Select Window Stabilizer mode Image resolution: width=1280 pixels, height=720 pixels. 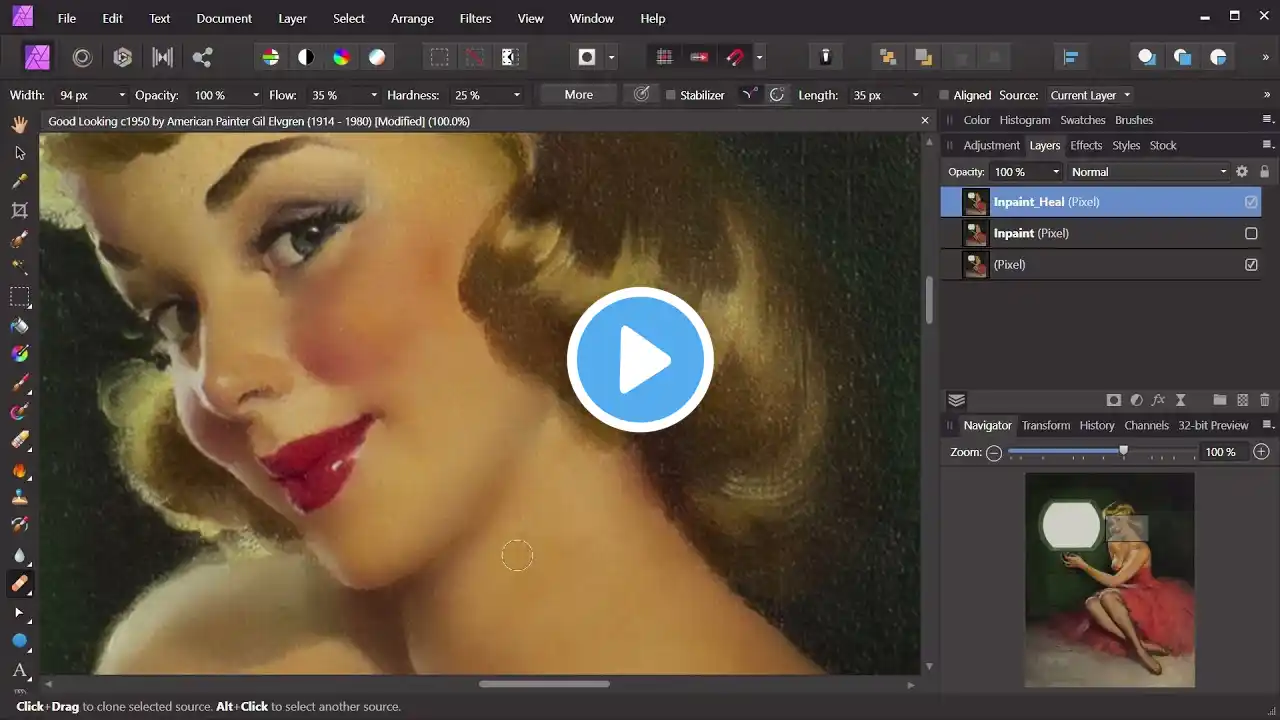[777, 94]
